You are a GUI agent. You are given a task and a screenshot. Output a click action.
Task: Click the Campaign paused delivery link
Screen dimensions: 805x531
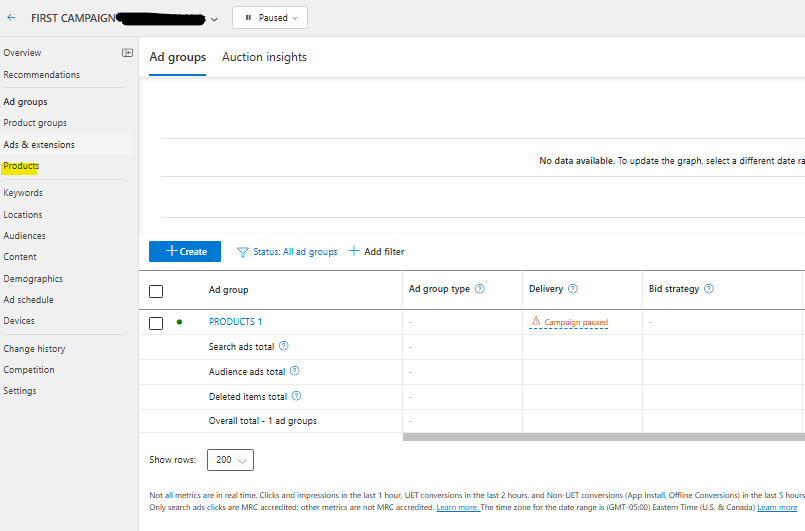(576, 323)
